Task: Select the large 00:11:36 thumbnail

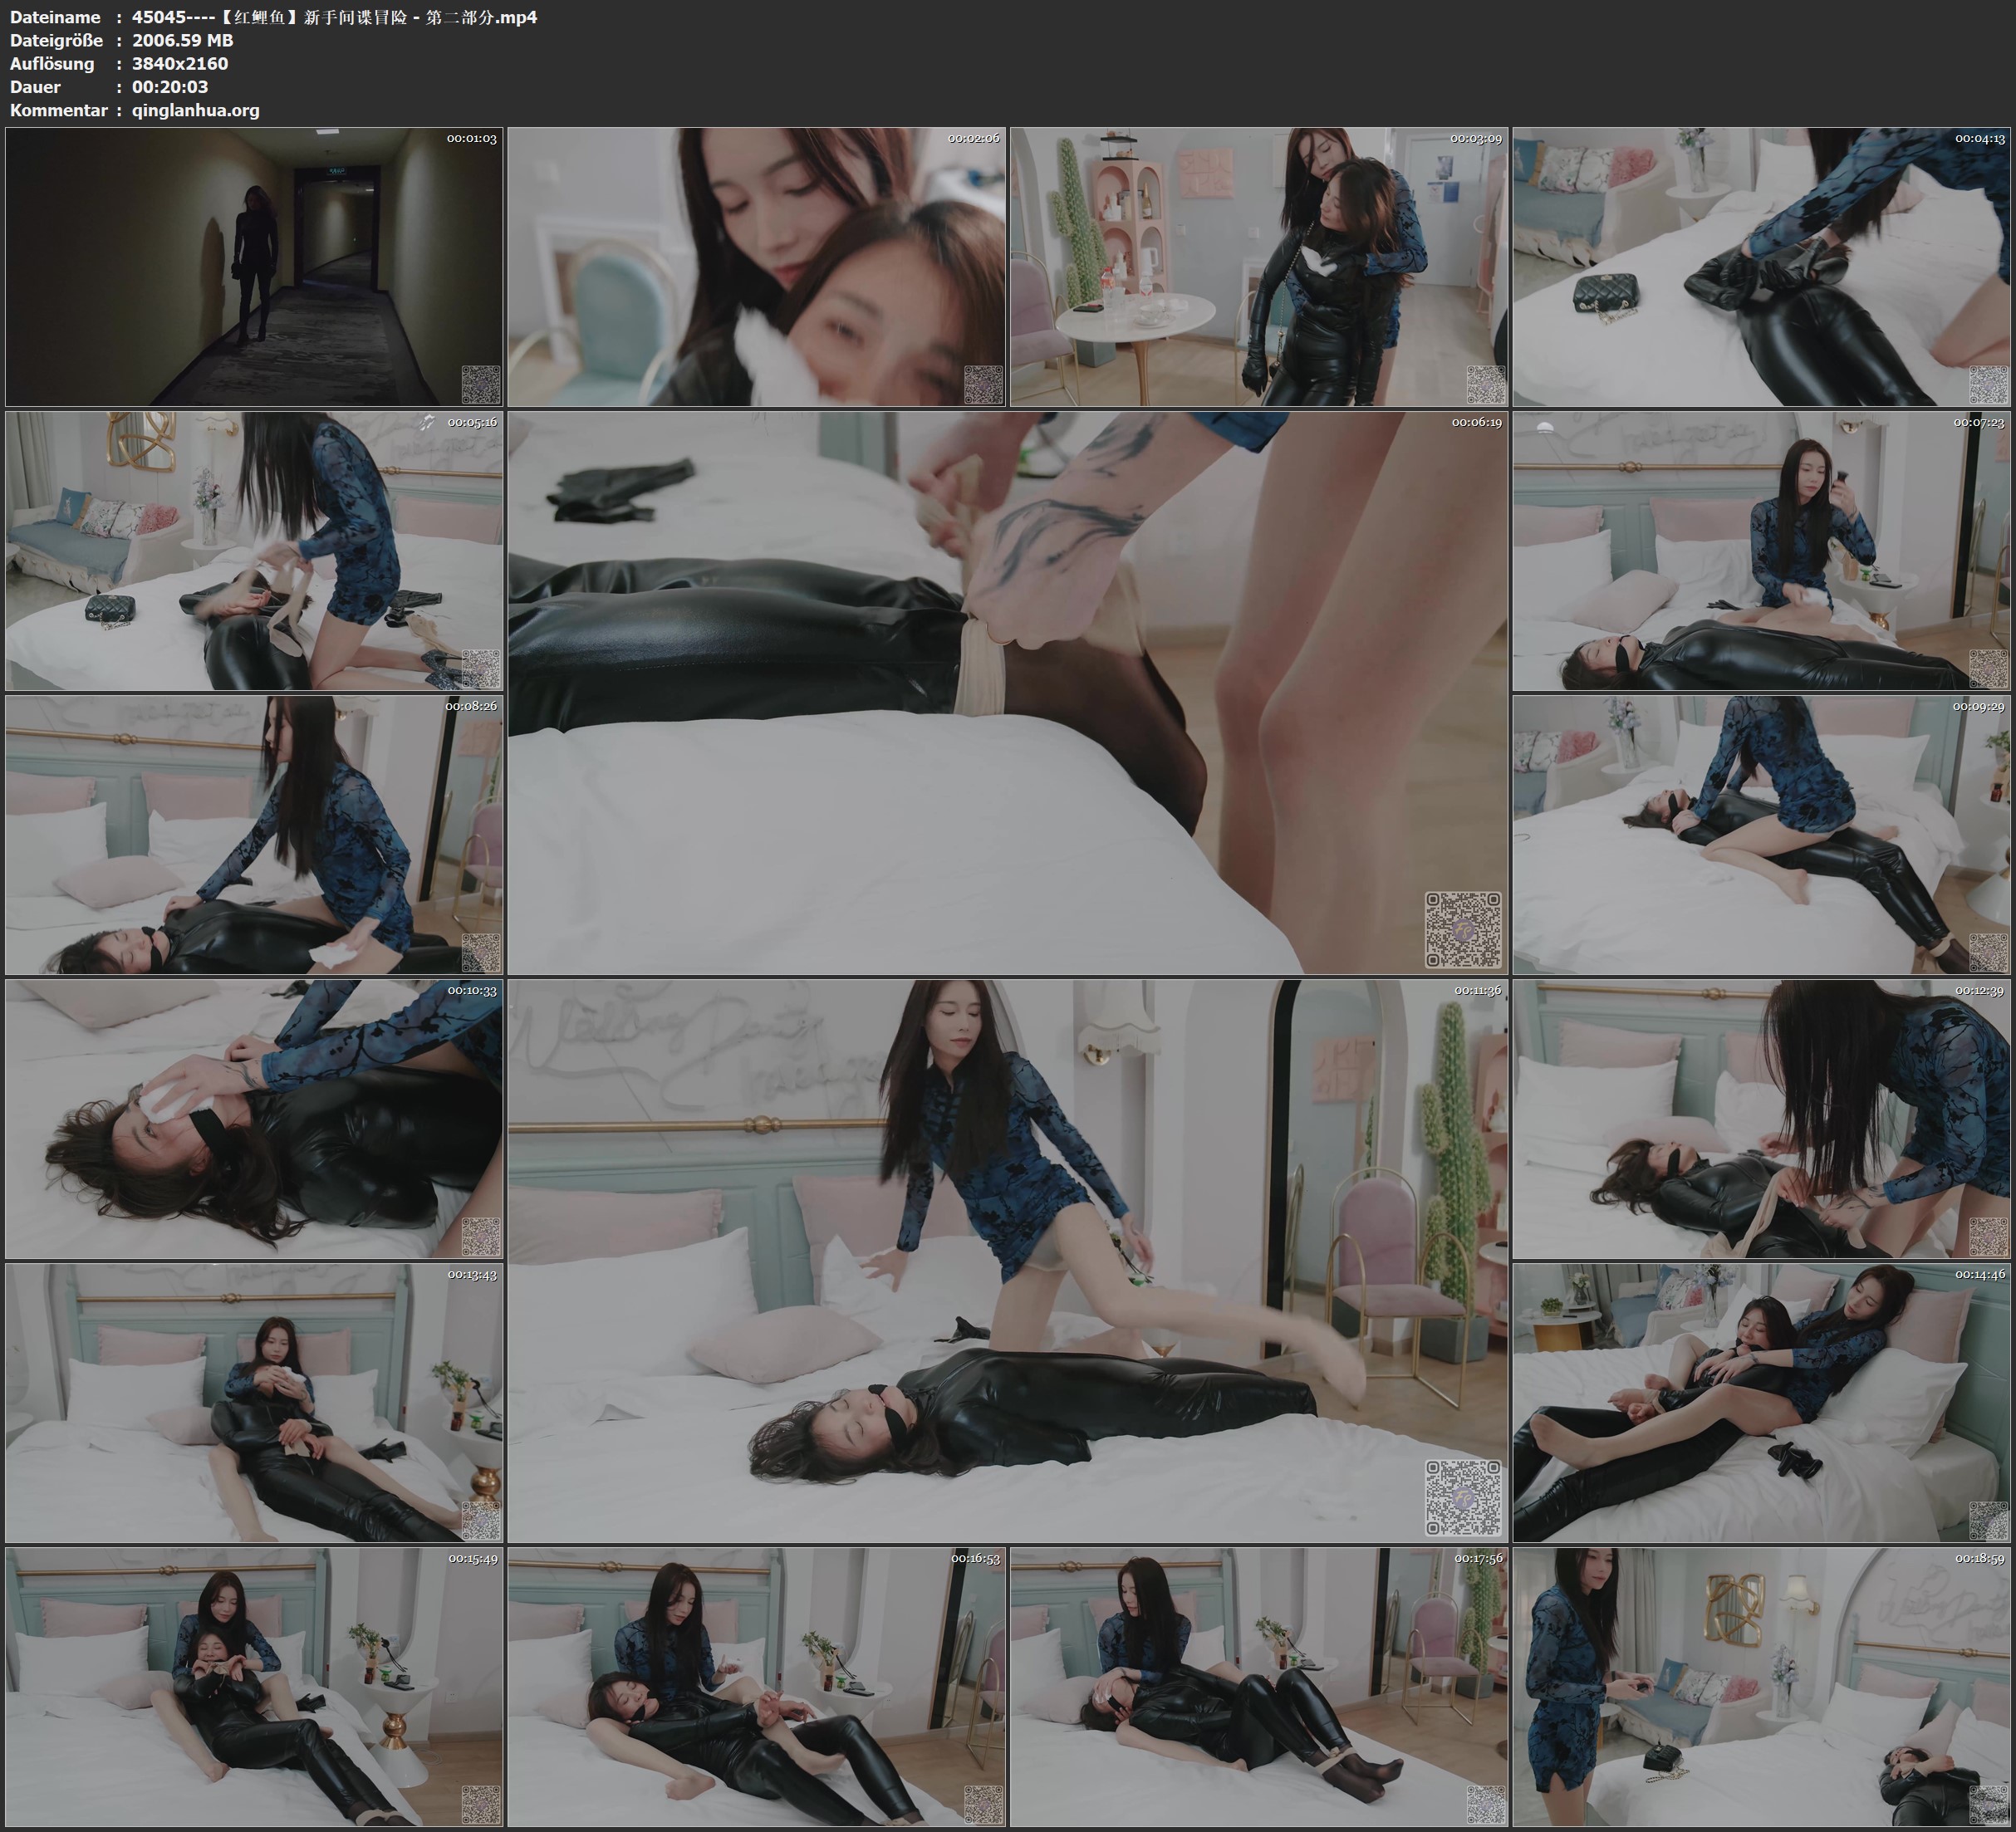Action: pos(1007,1260)
